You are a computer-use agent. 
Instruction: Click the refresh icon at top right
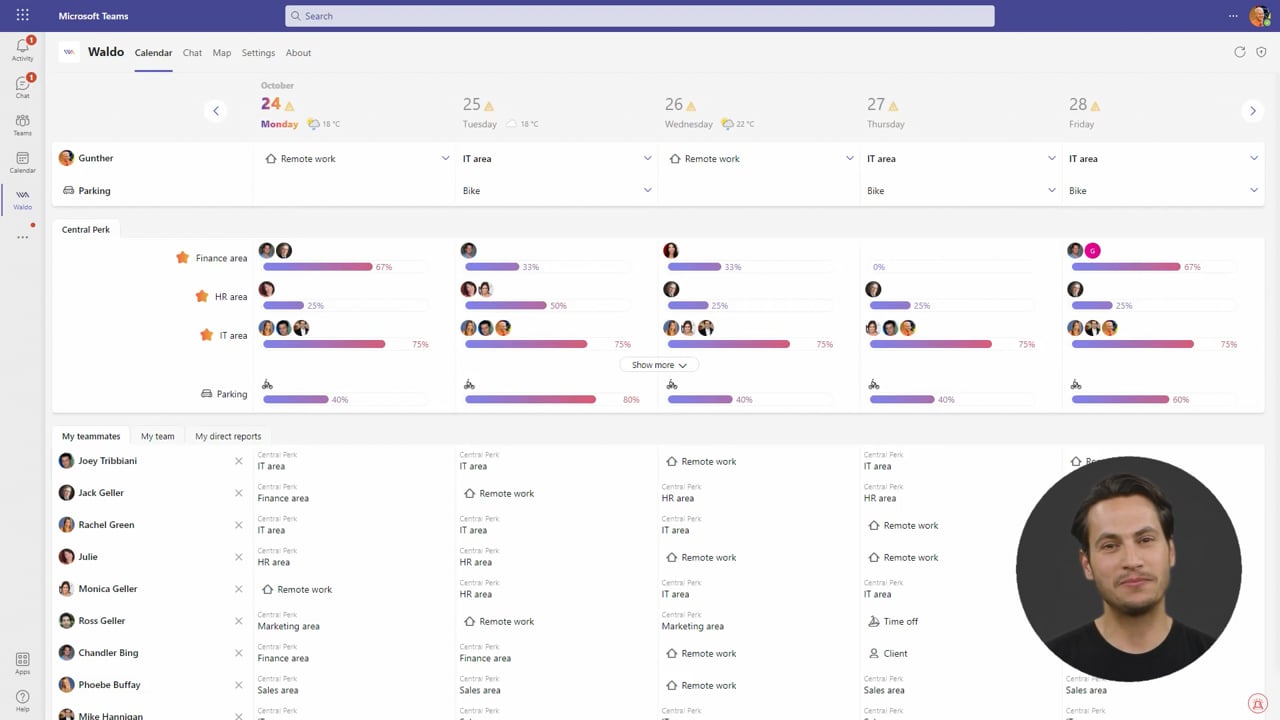(x=1240, y=52)
